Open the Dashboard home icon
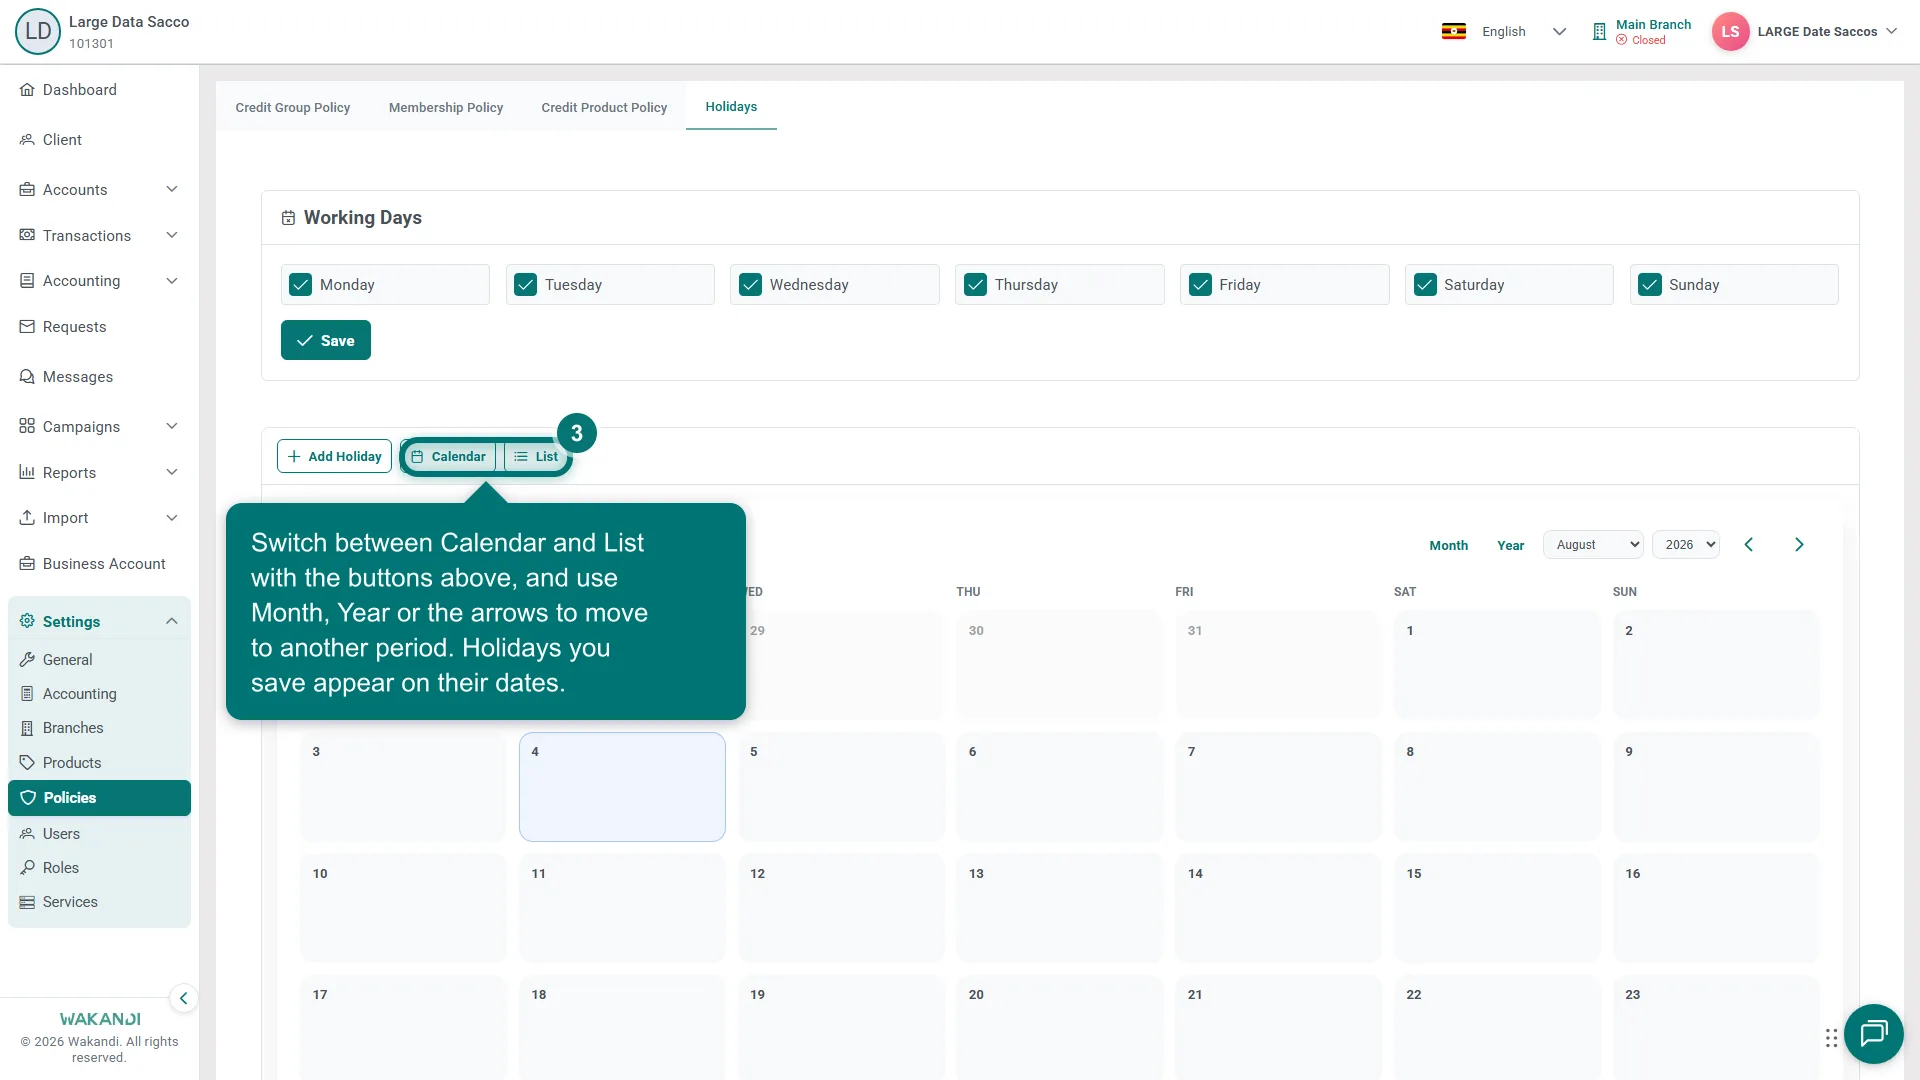The width and height of the screenshot is (1920, 1080). (27, 90)
